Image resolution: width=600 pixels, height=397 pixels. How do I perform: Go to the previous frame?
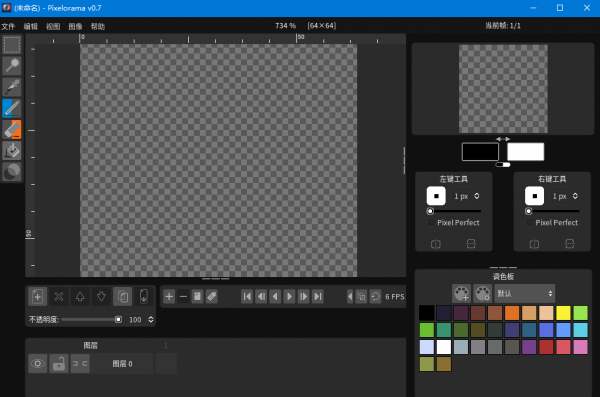(261, 296)
